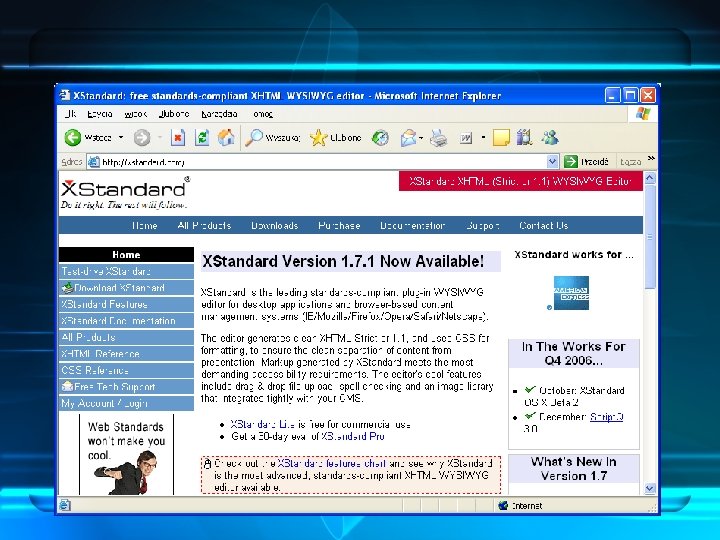Click the address bar URL field

click(x=323, y=162)
